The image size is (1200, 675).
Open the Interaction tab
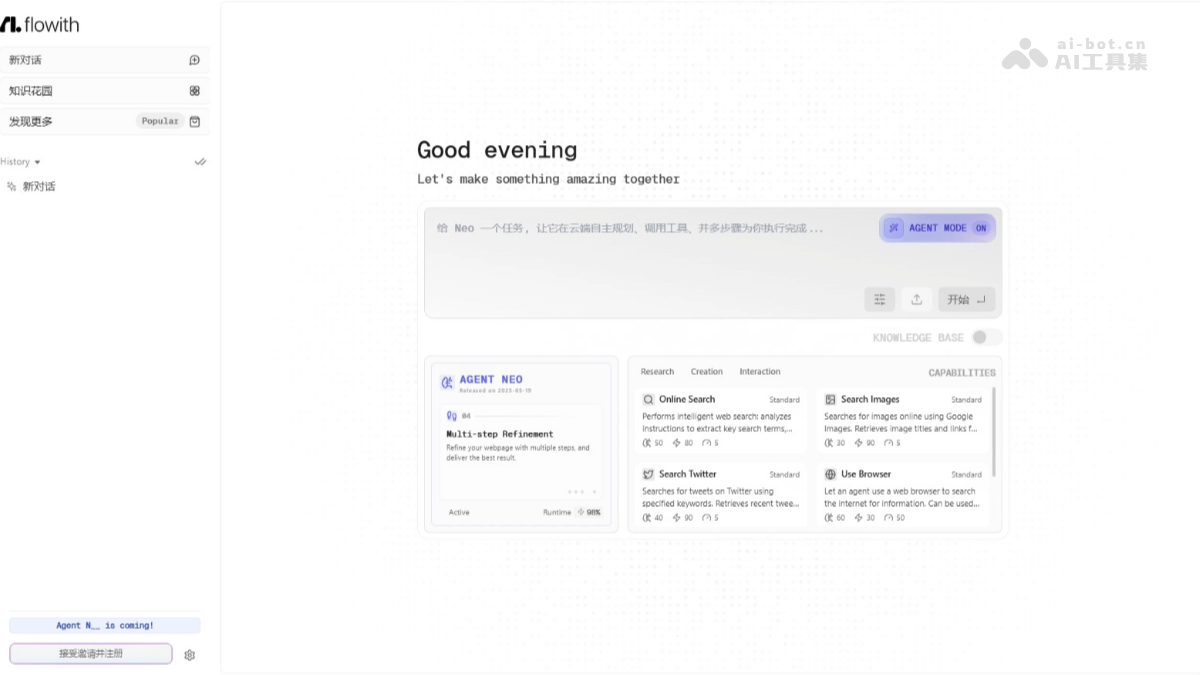point(760,371)
